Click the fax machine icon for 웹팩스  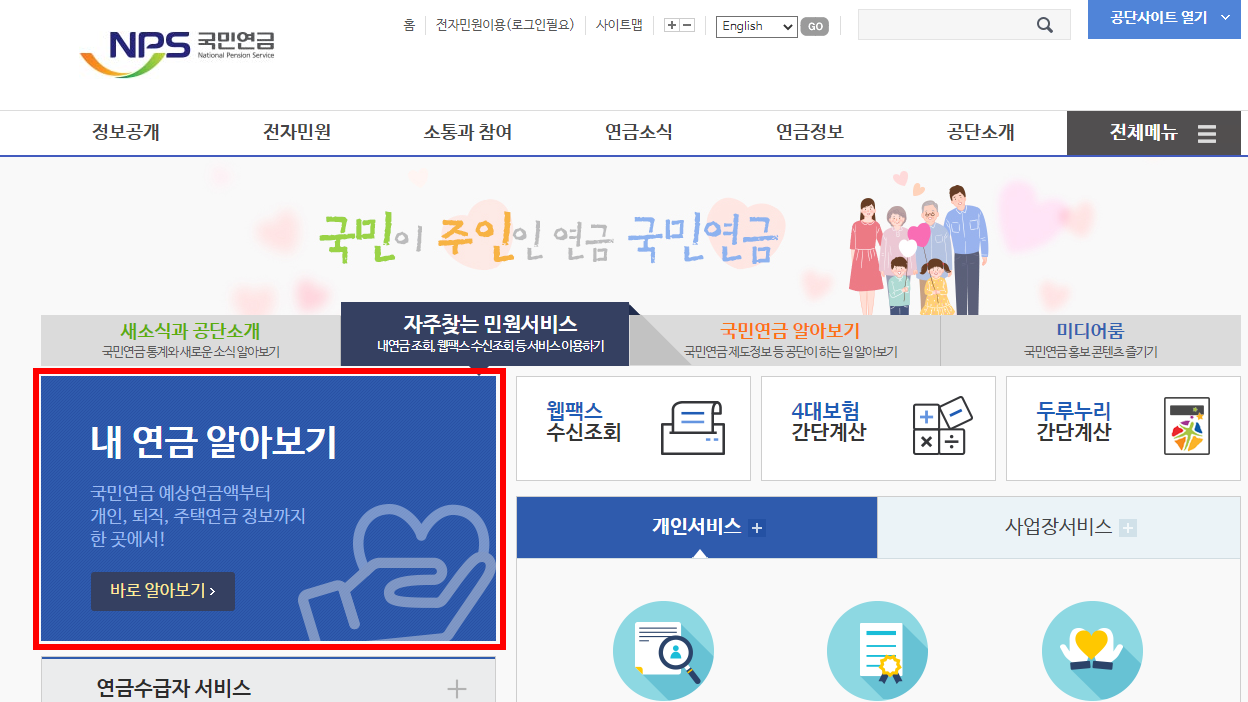pos(692,427)
